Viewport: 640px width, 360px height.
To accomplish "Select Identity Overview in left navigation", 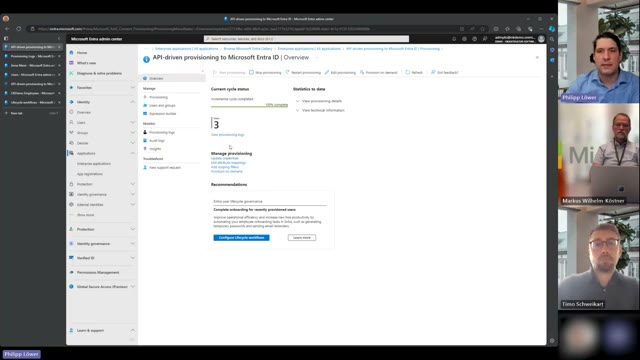I will click(84, 112).
